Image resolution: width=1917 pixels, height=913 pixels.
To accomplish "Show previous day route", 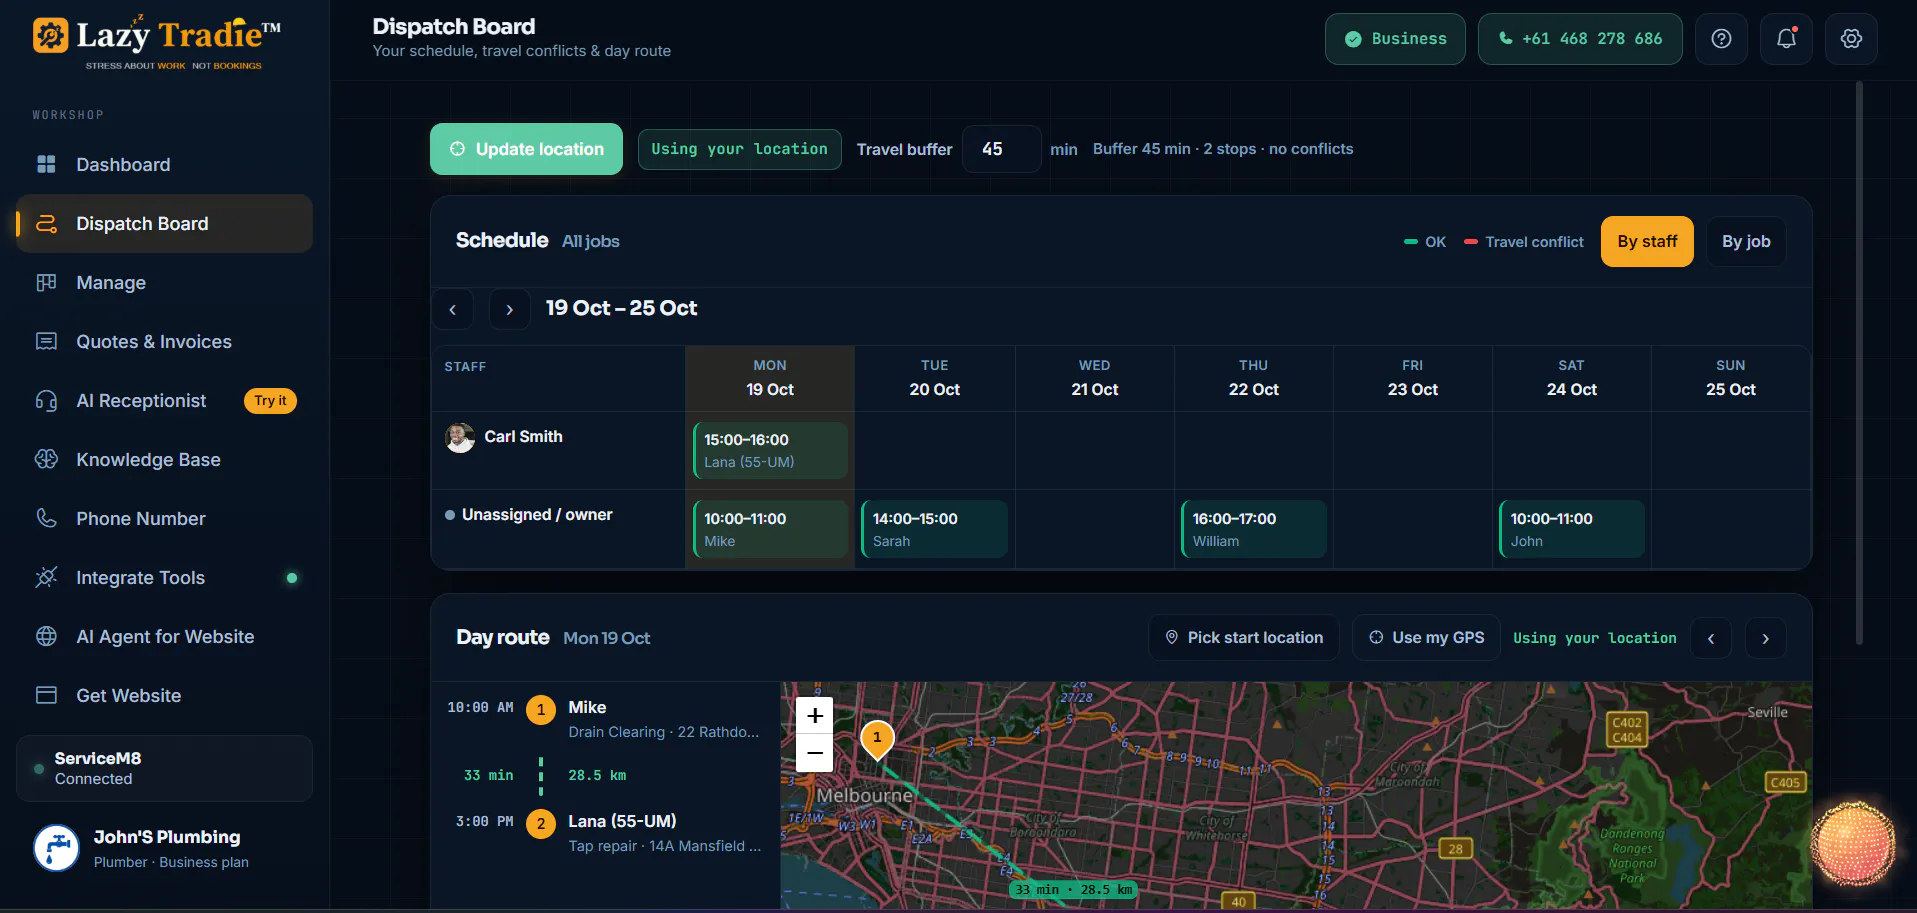I will tap(1711, 638).
